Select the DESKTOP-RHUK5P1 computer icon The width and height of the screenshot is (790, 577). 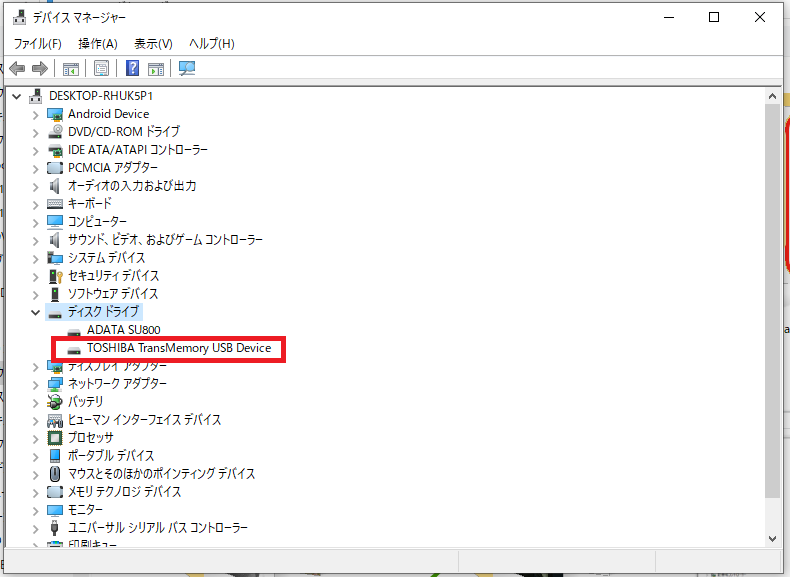coord(35,96)
